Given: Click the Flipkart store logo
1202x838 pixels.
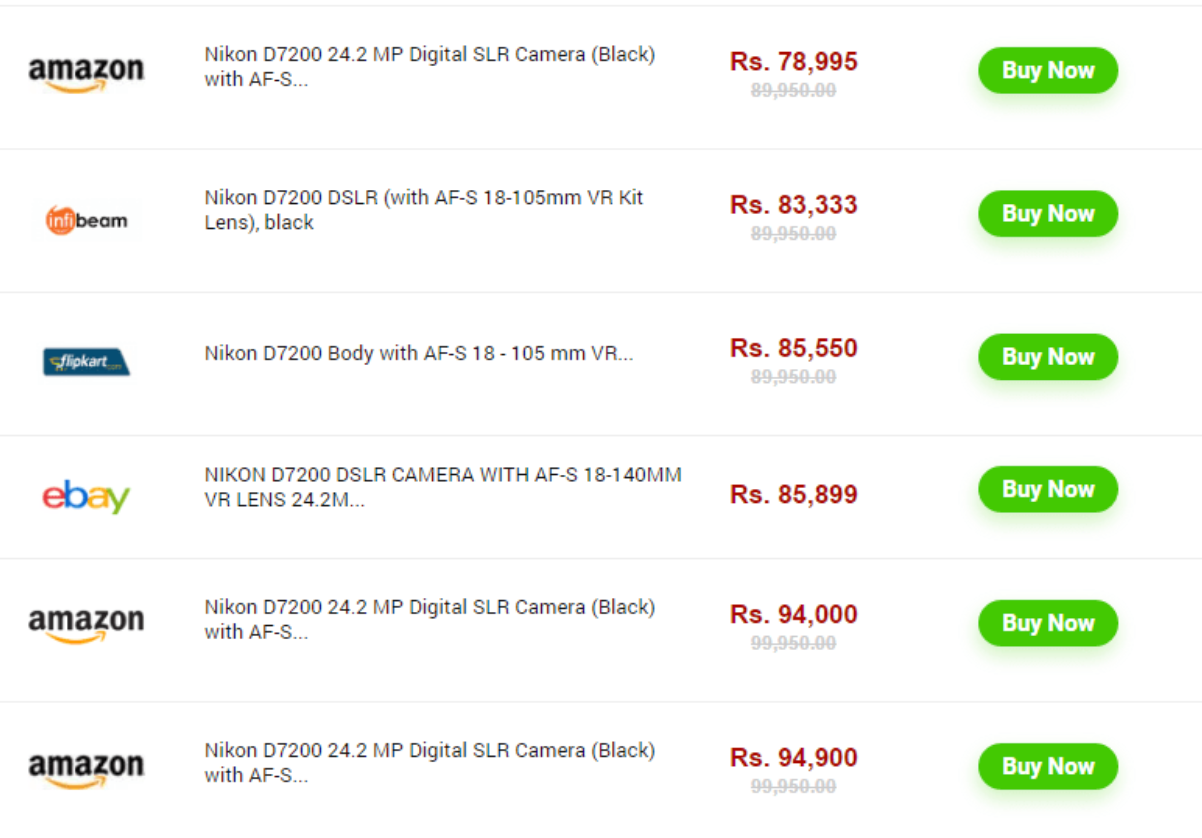Looking at the screenshot, I should pos(87,361).
